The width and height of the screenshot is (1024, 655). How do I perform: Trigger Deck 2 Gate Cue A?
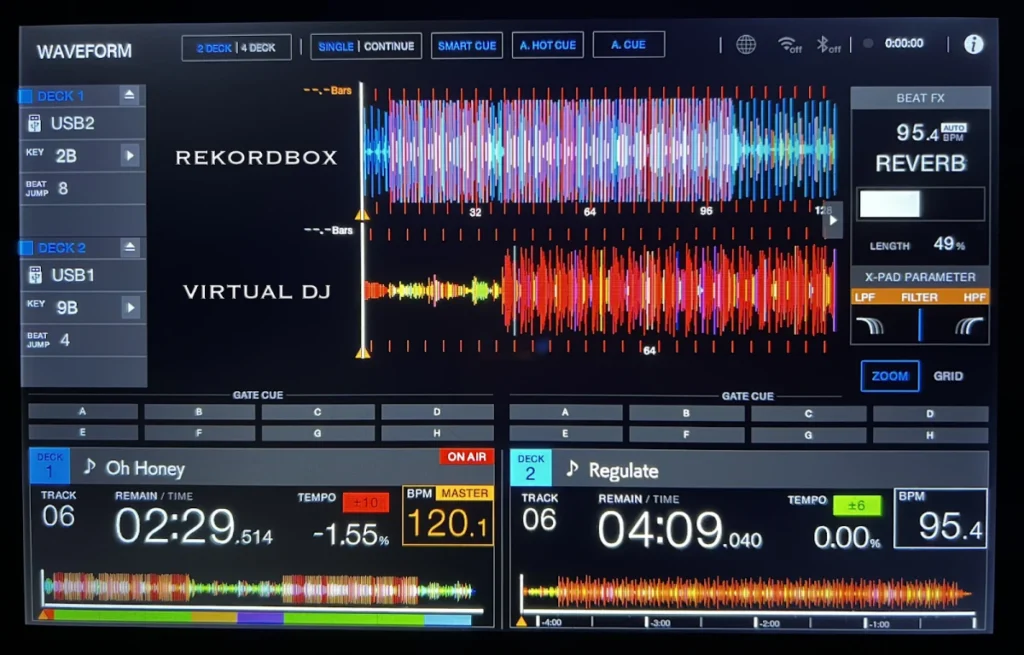(566, 412)
